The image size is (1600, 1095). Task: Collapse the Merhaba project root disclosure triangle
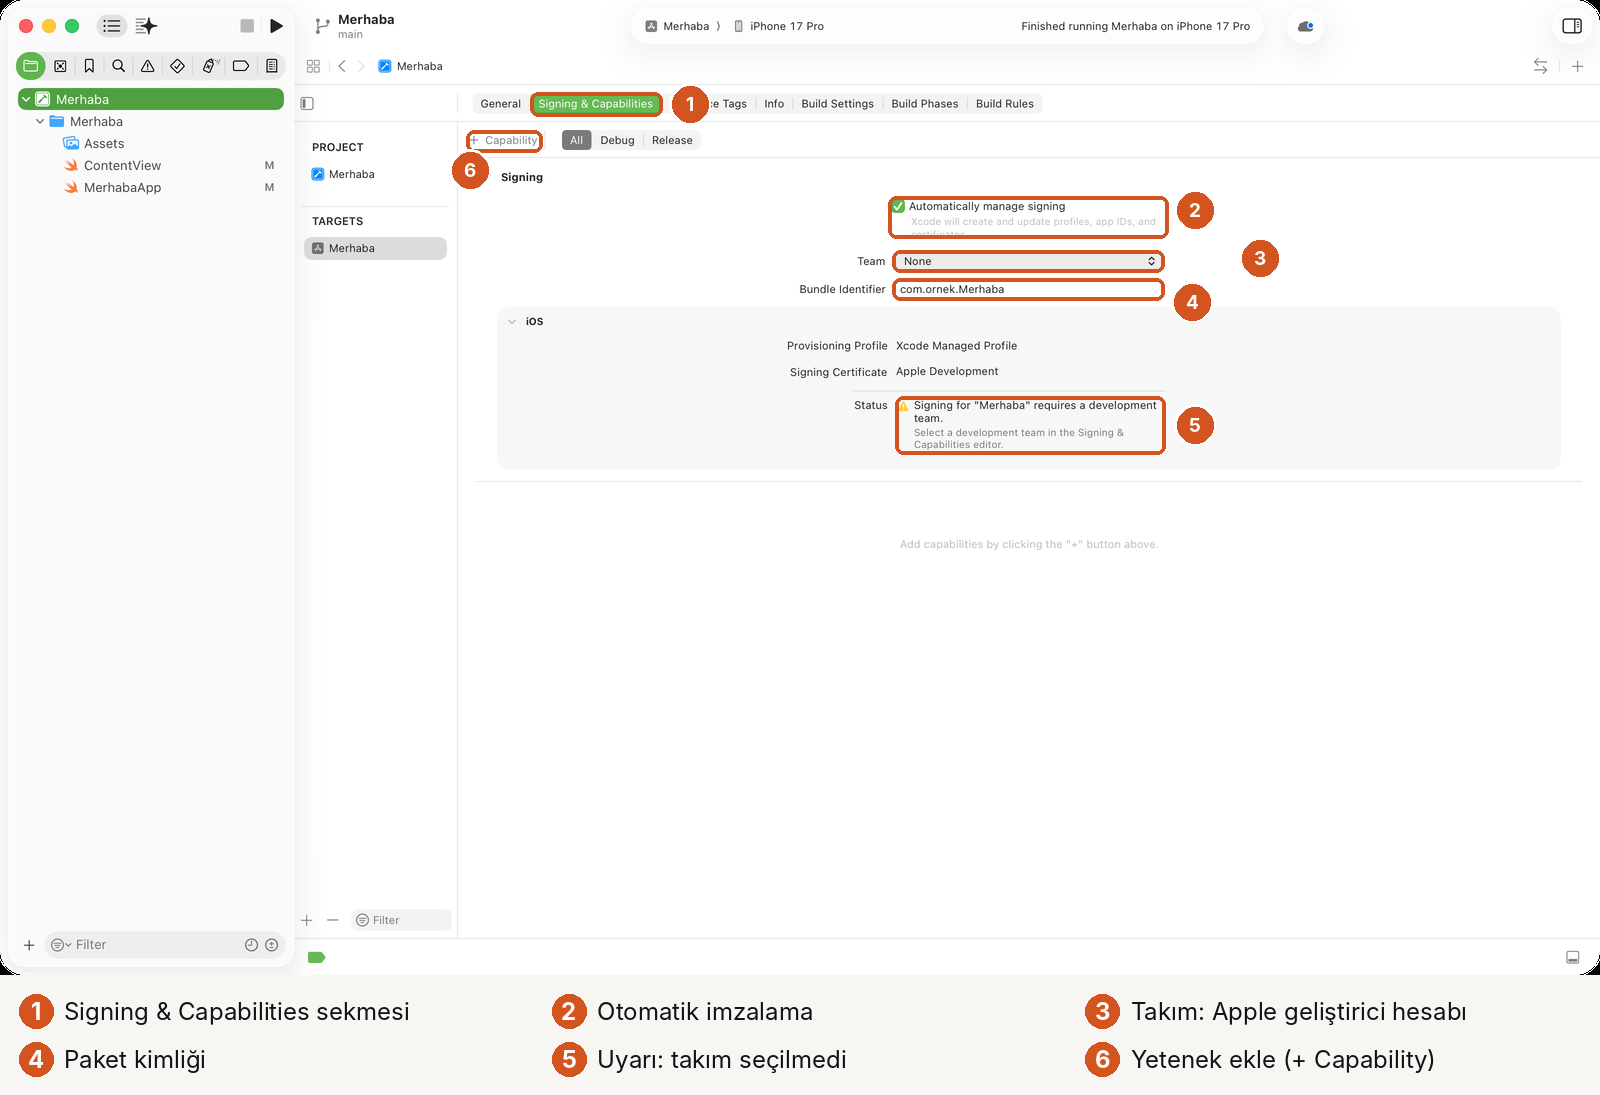coord(26,99)
